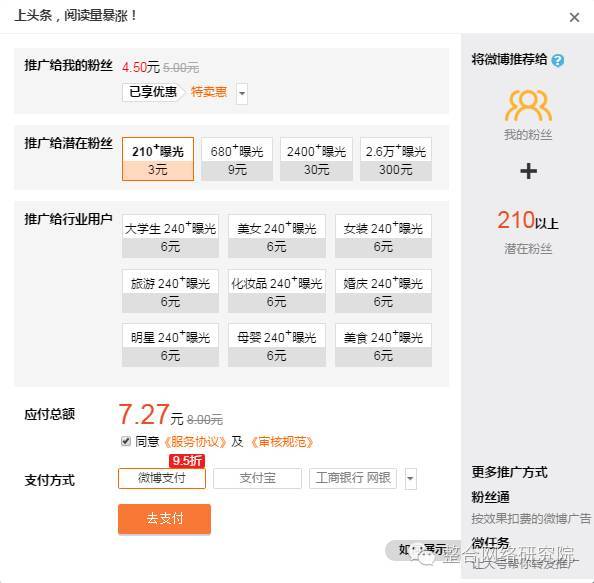Choose 明星 240+曝光 industry option
This screenshot has width=594, height=583.
[x=170, y=345]
